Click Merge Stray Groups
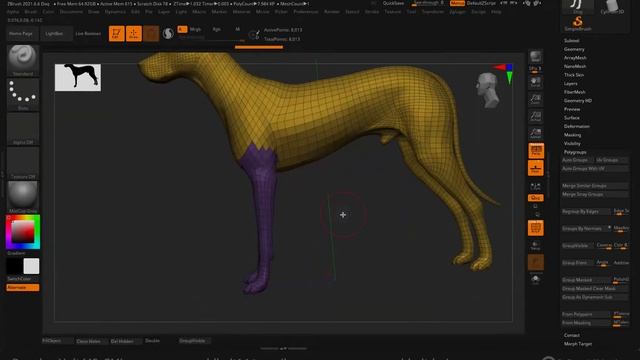 click(x=595, y=194)
